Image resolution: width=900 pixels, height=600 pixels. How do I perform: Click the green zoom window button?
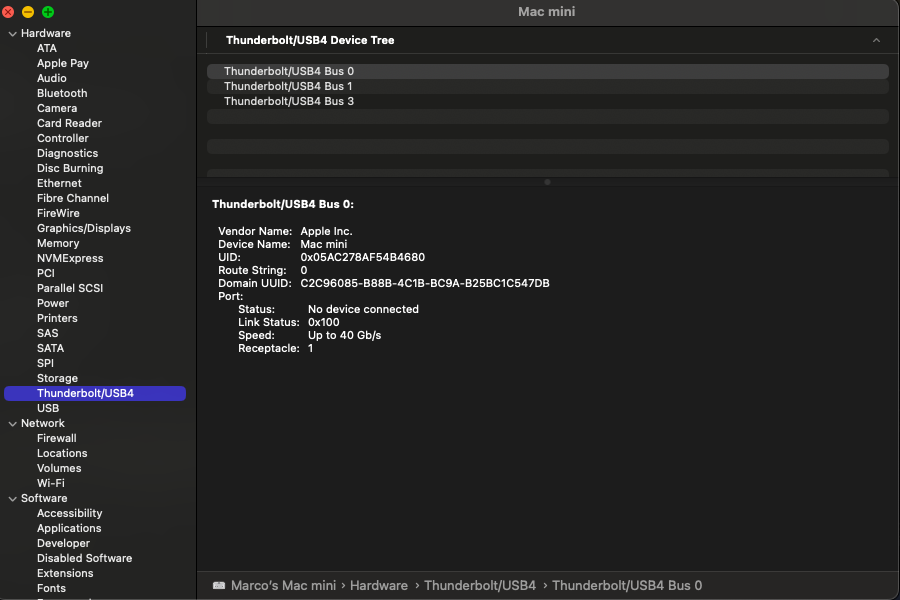48,12
